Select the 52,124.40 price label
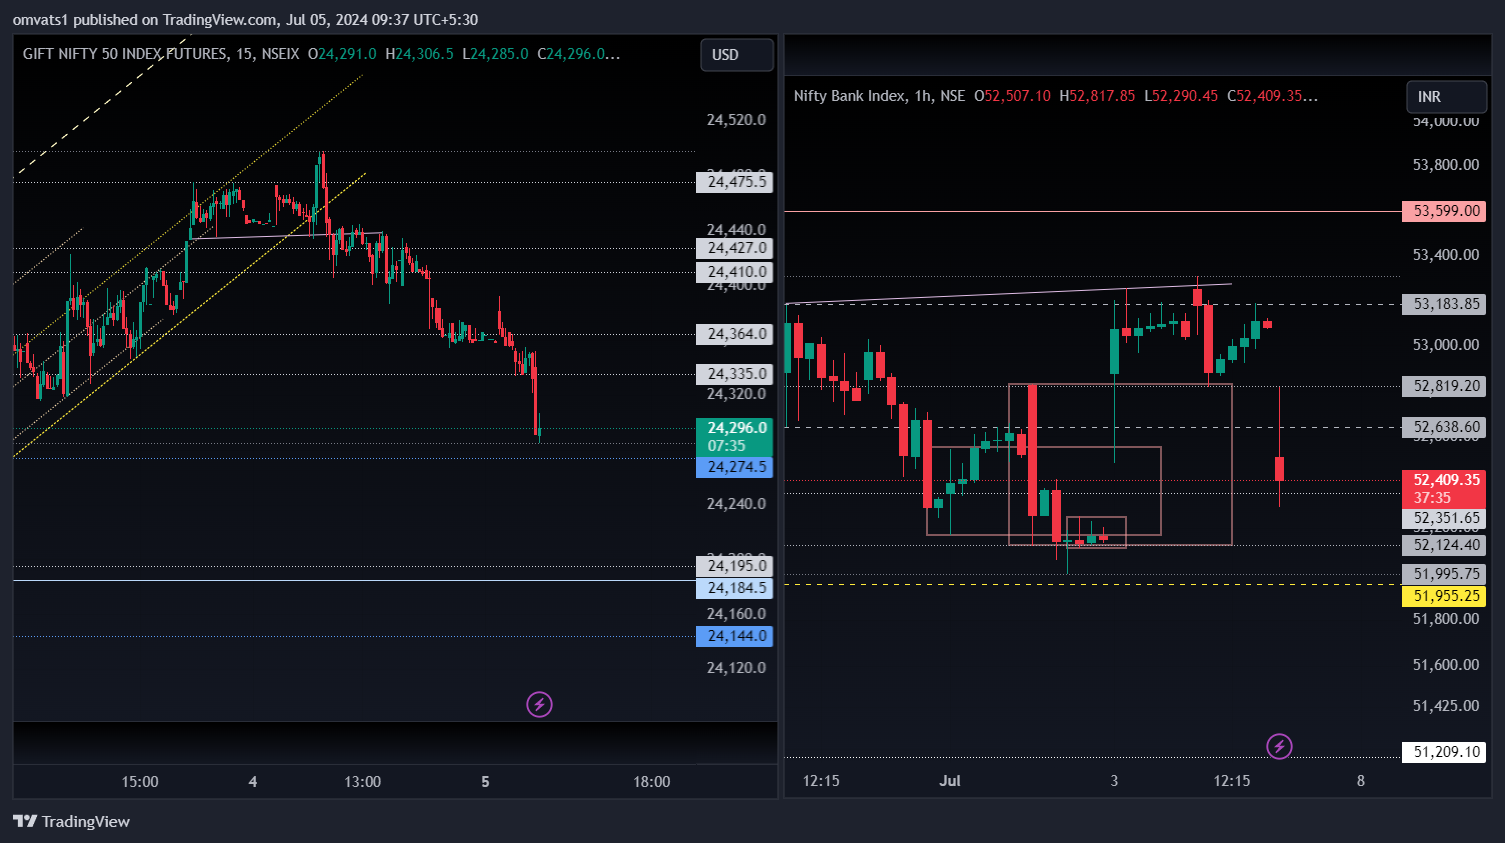 [1444, 545]
